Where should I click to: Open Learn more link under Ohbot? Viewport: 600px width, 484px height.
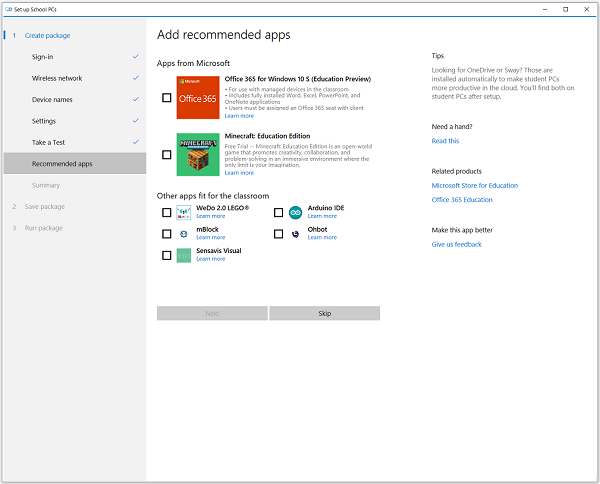click(x=322, y=238)
